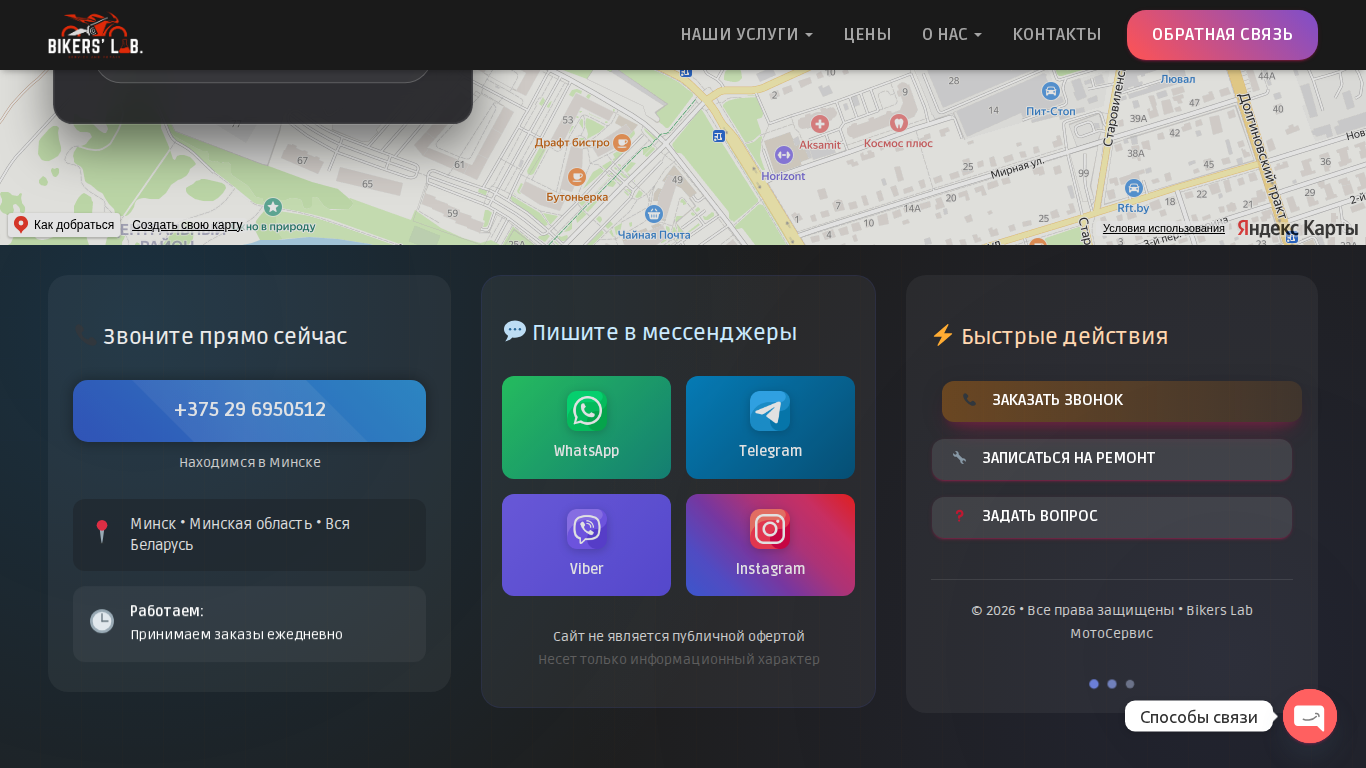Select the third dot indicator
Image resolution: width=1366 pixels, height=768 pixels.
(x=1130, y=684)
